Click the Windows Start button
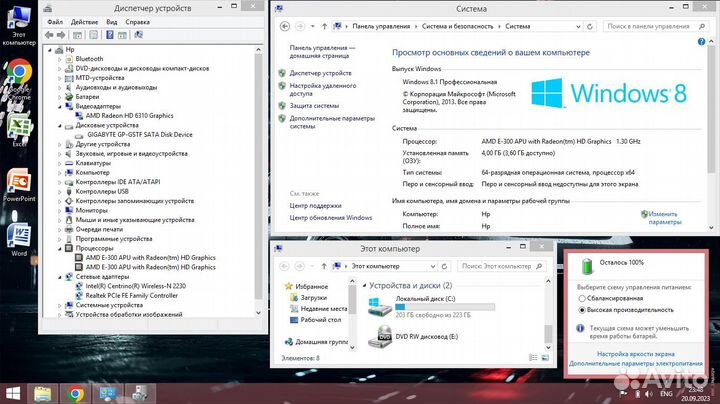720x404 pixels. 13,394
